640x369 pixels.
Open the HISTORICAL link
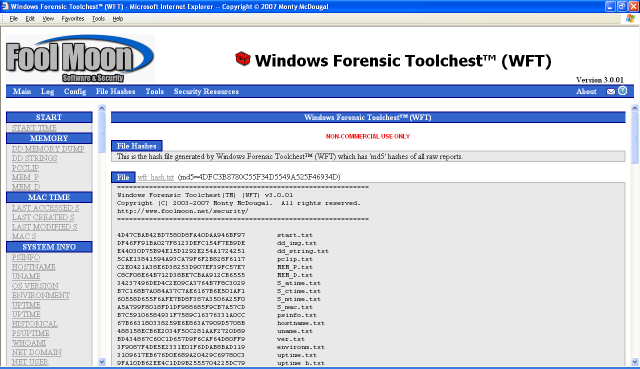tap(35, 324)
